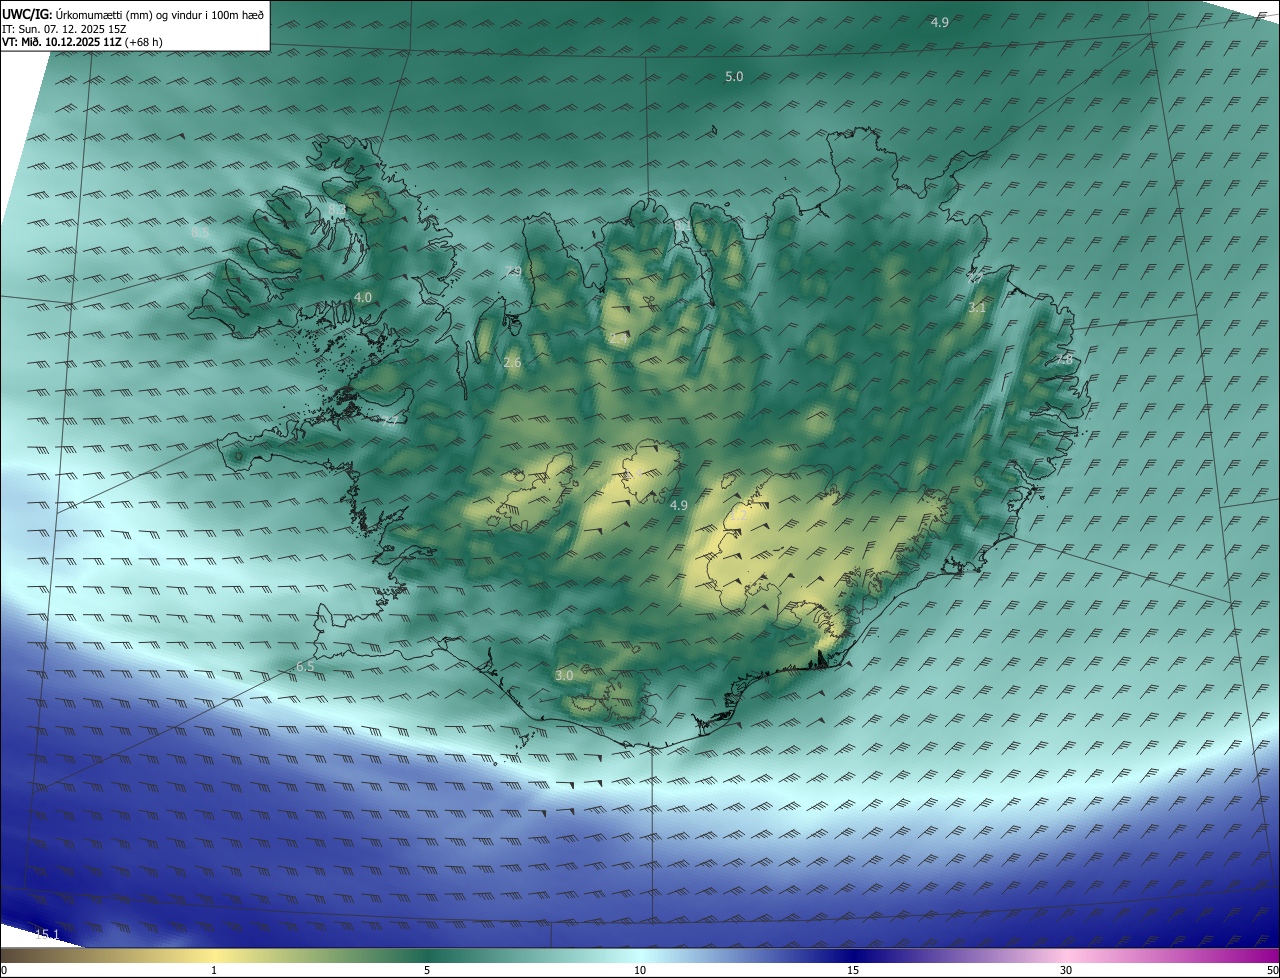Image resolution: width=1280 pixels, height=978 pixels.
Task: Click the 1 label on the color scale
Action: pos(214,970)
